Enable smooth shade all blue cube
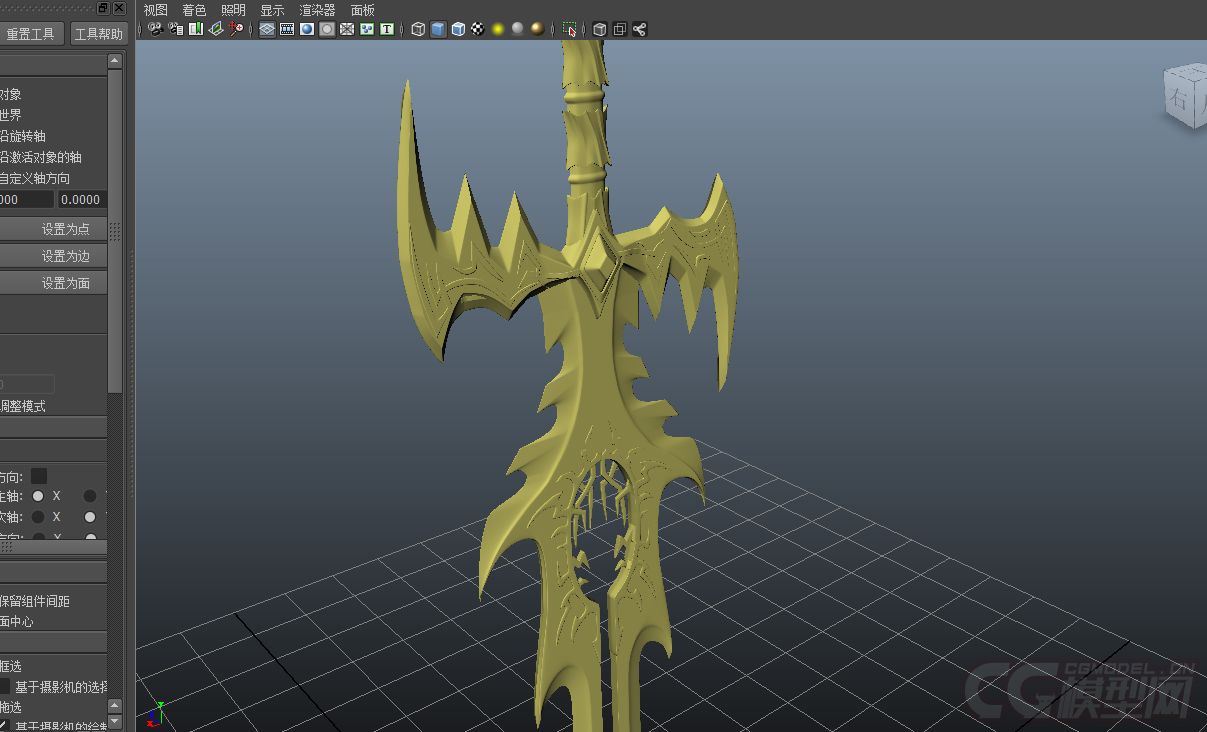This screenshot has height=732, width=1207. 438,29
